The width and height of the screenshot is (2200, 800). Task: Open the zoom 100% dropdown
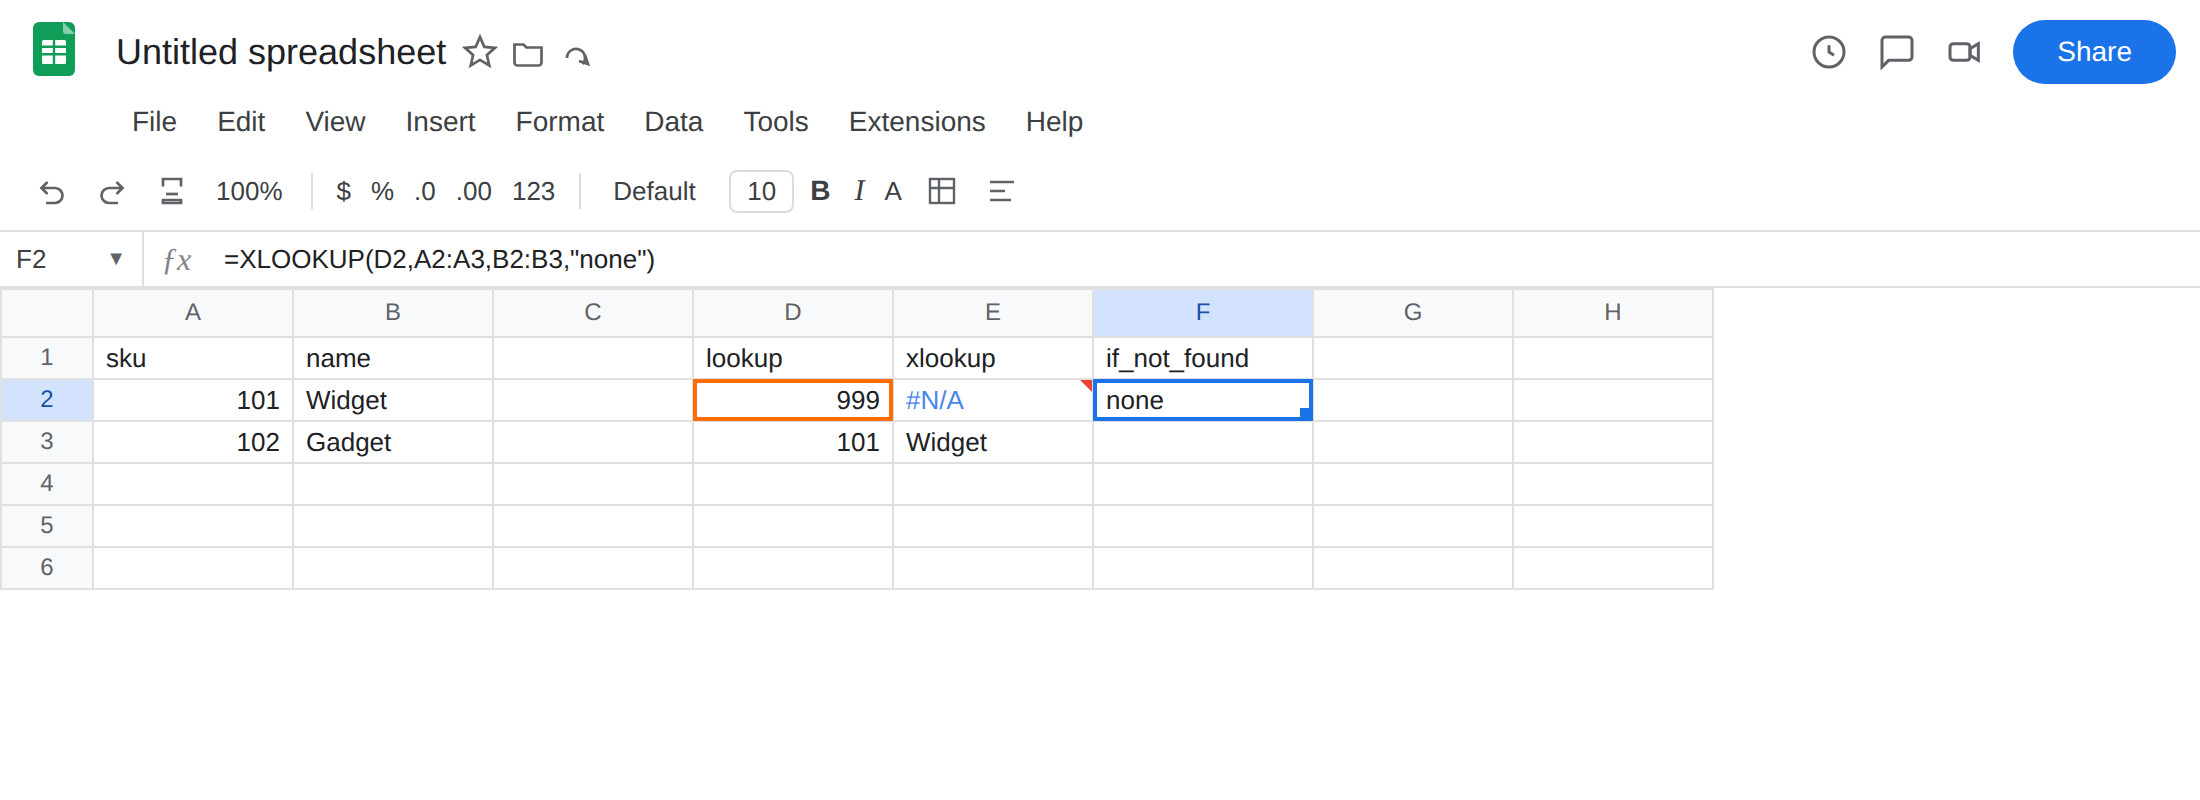click(x=249, y=191)
